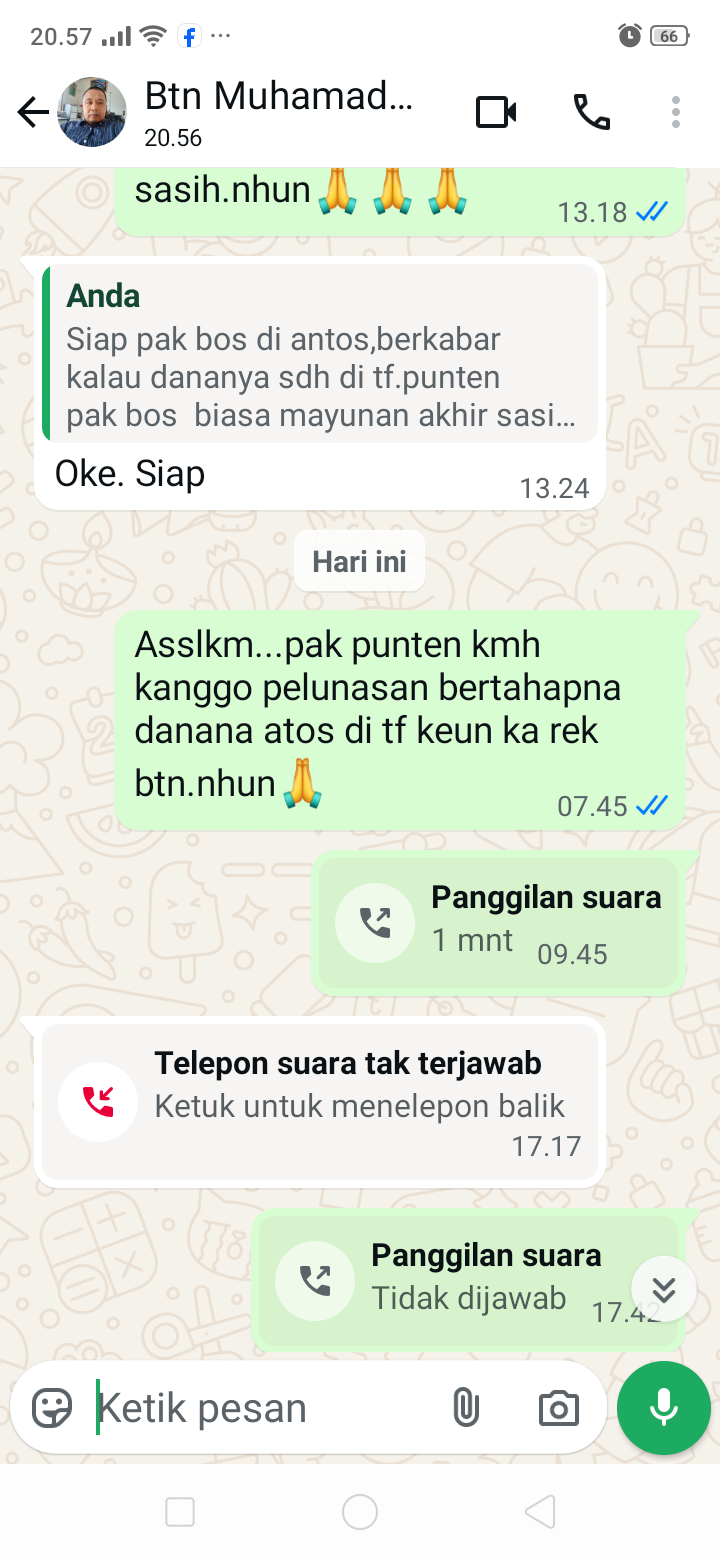This screenshot has width=720, height=1560.
Task: Open contact info for Btn Muhamad
Action: pos(278,114)
